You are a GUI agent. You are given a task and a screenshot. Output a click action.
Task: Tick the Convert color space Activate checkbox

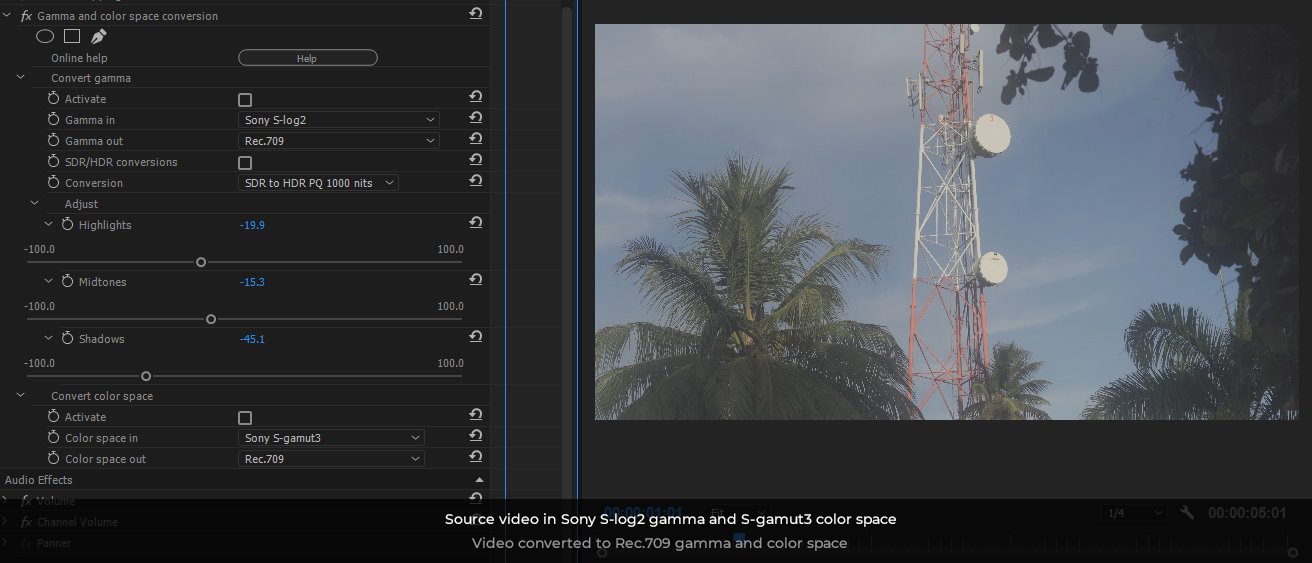click(245, 418)
